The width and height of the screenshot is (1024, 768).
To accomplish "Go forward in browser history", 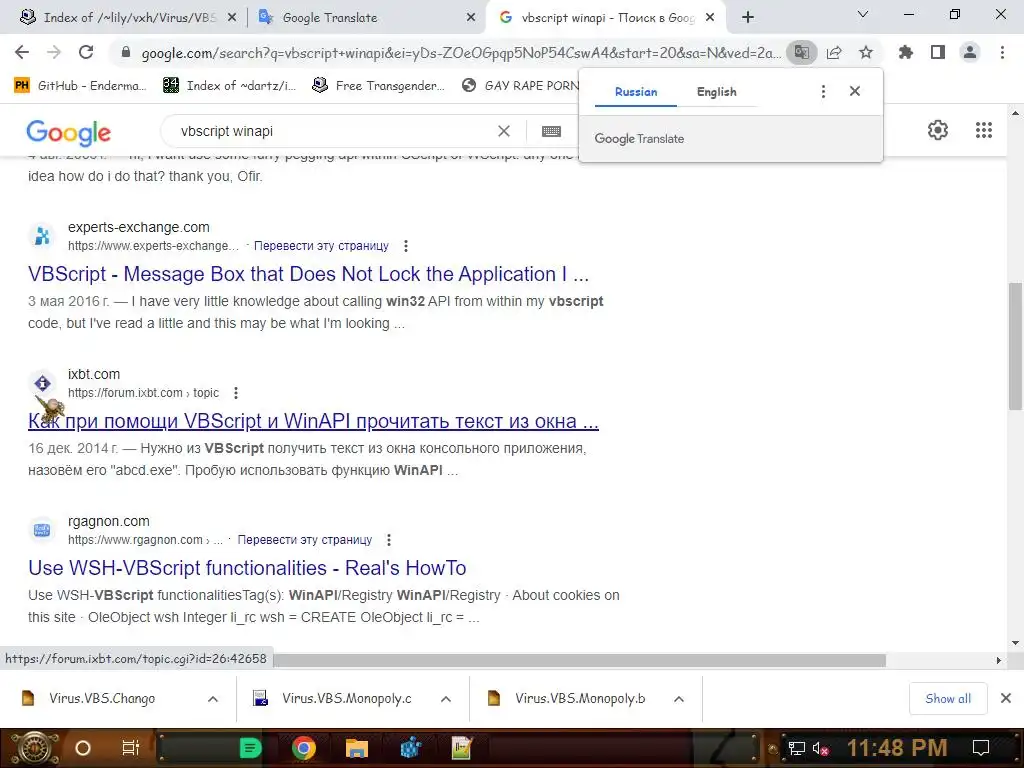I will 54,52.
